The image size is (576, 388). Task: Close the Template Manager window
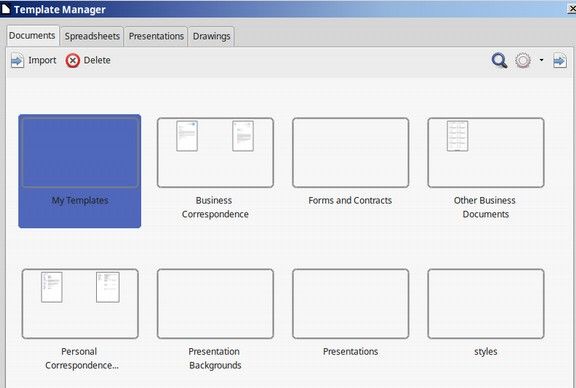coord(572,8)
